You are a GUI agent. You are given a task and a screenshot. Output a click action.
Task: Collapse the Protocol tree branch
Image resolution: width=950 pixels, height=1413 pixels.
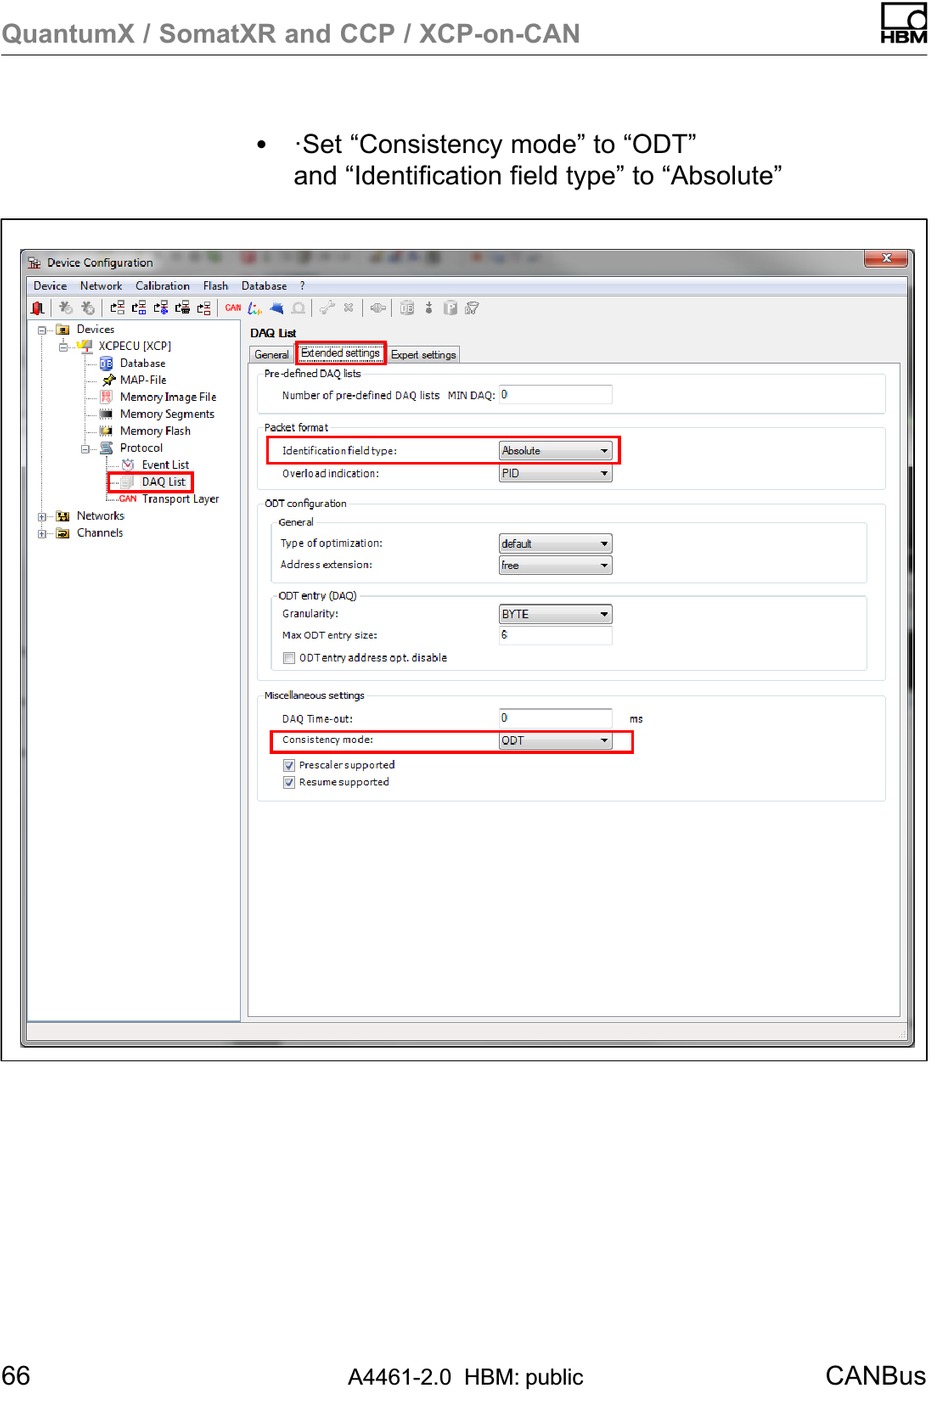[85, 448]
